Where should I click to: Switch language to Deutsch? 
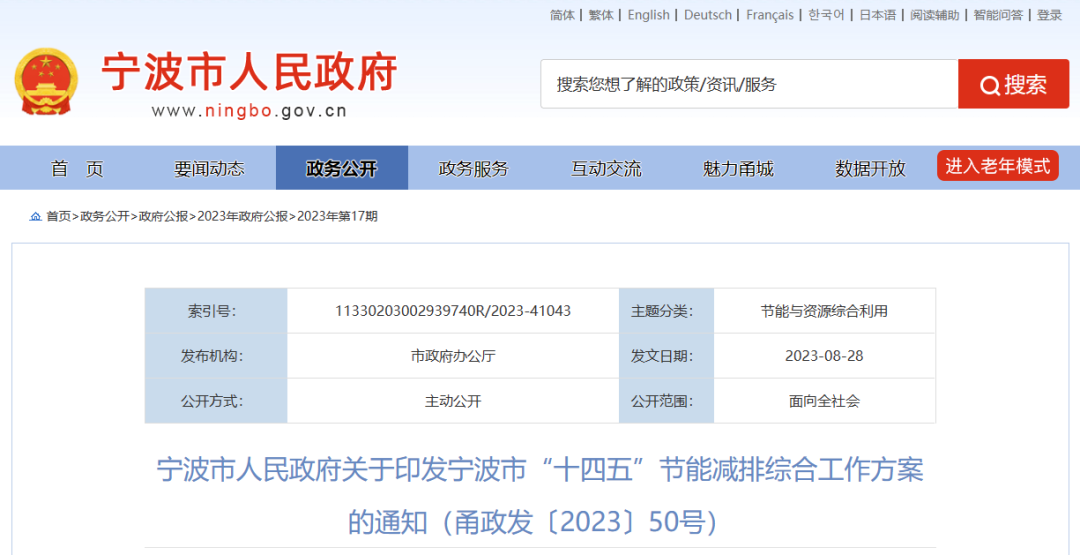coord(708,15)
